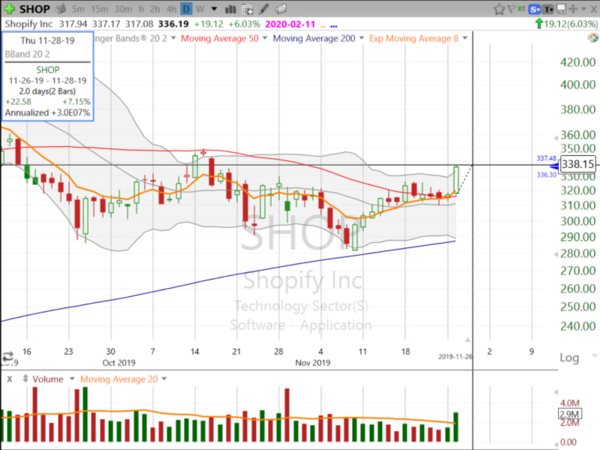Click the 338.15 price cursor label

tap(578, 164)
